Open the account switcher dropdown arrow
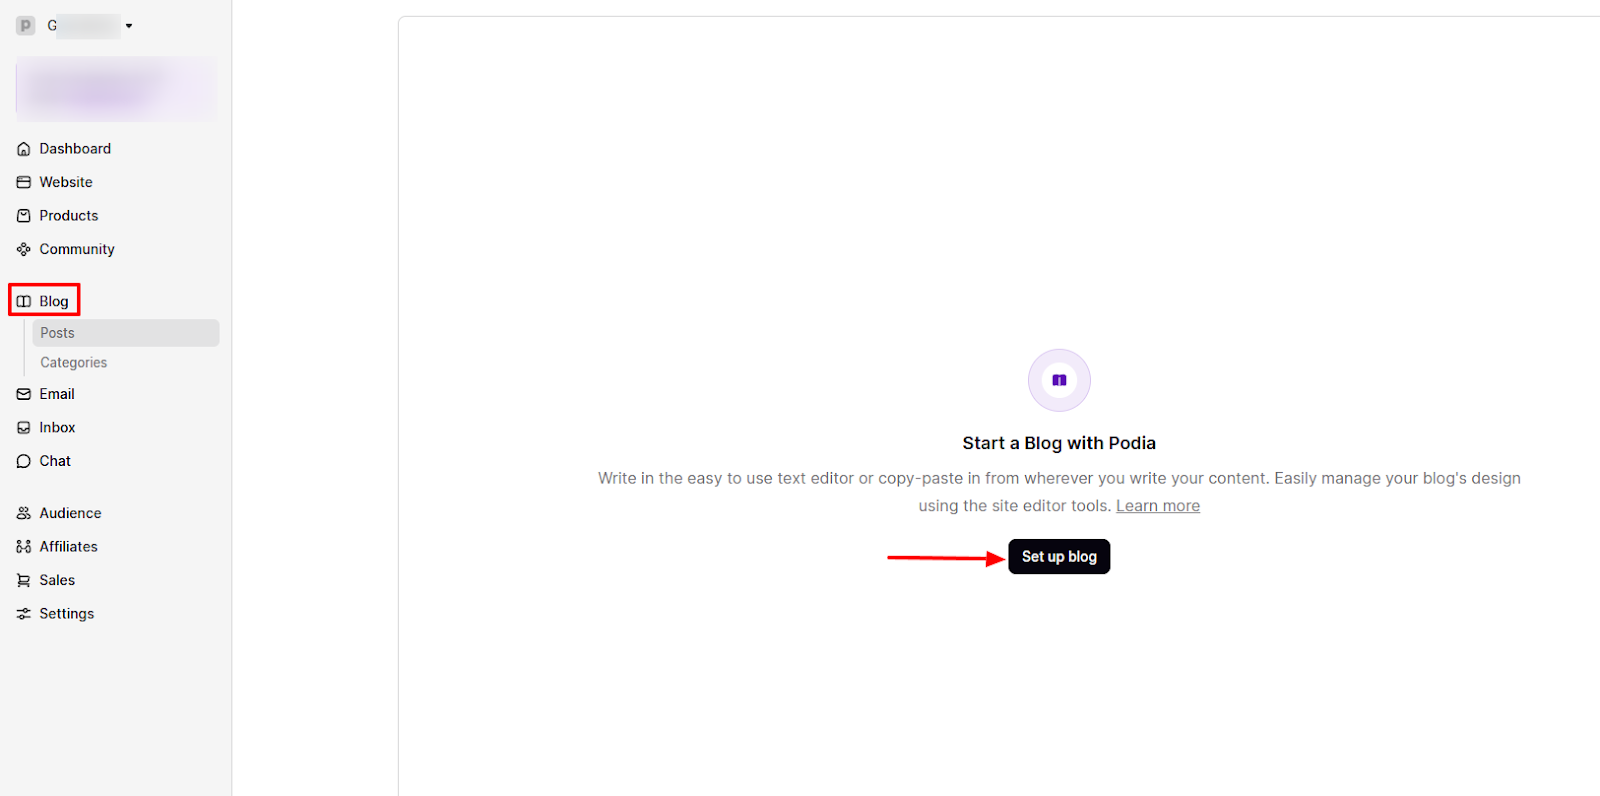 [x=129, y=26]
